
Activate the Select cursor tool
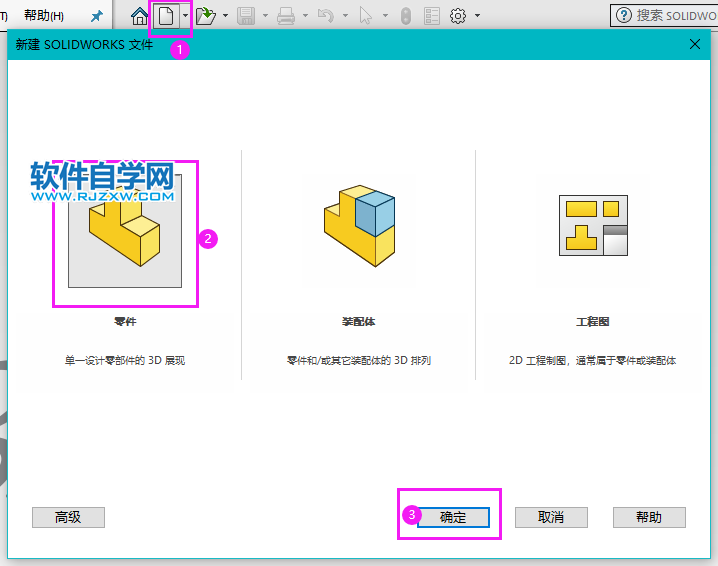[365, 16]
